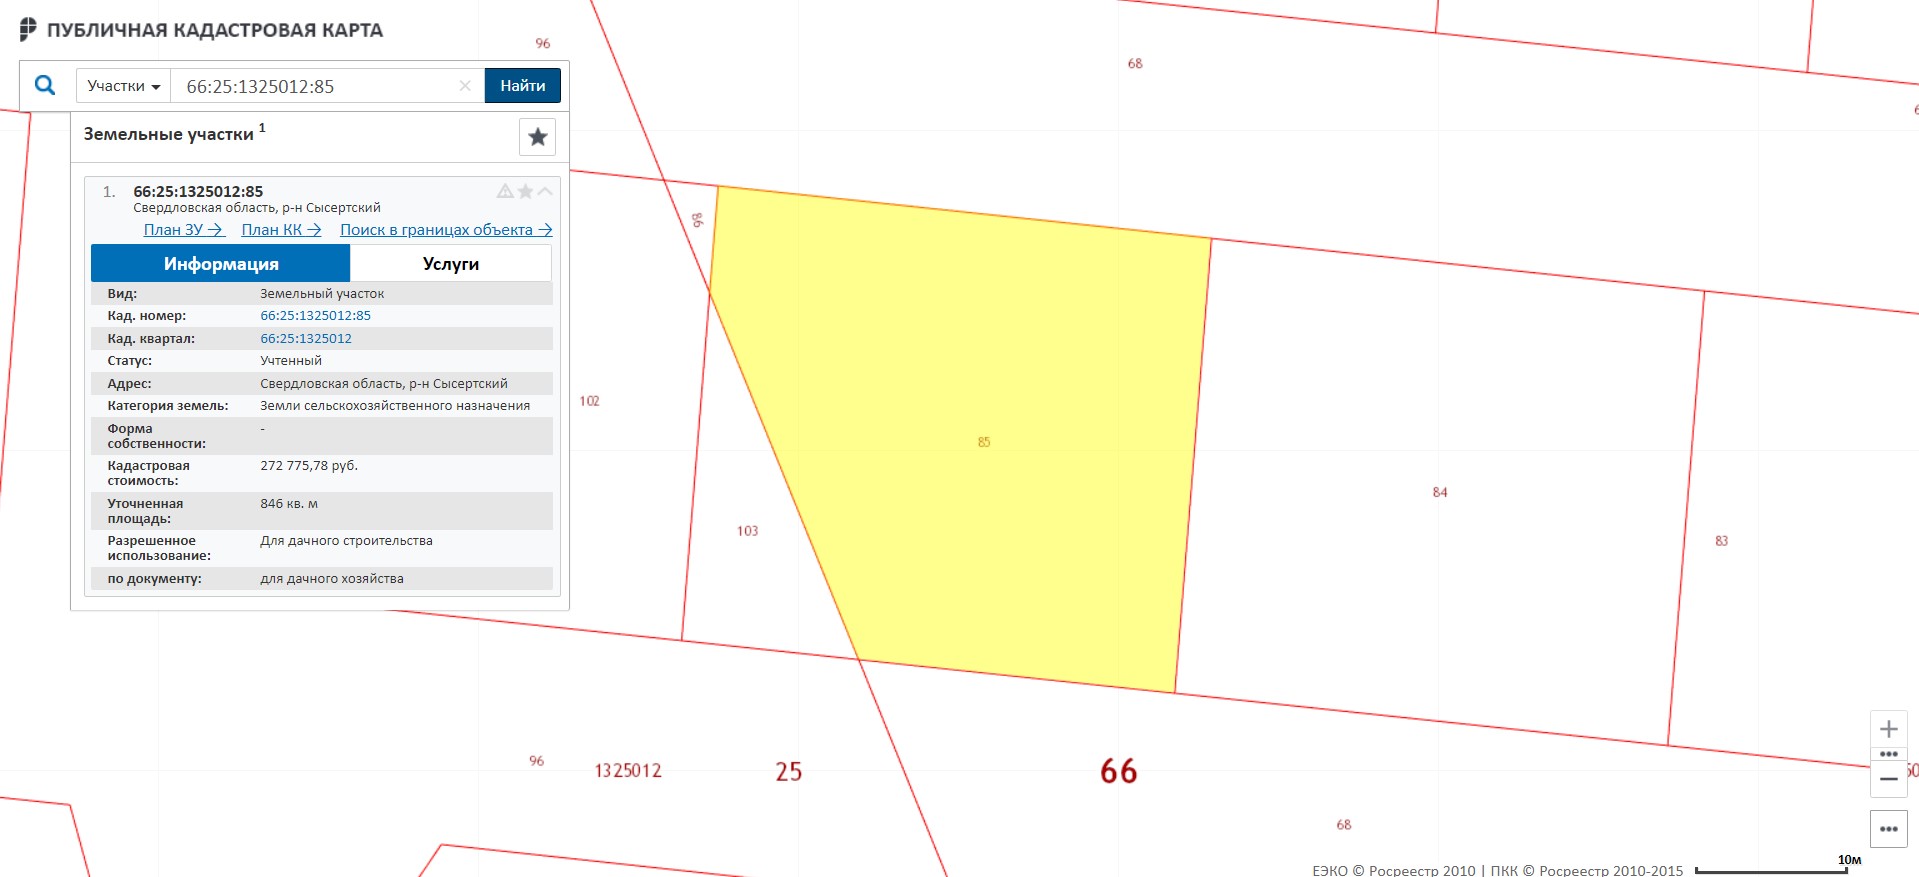Collapse the result card using the chevron
The height and width of the screenshot is (877, 1919).
click(x=545, y=191)
